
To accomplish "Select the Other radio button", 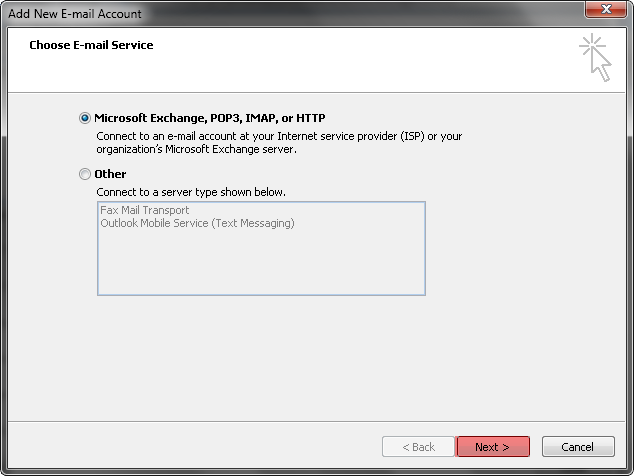I will [x=85, y=174].
